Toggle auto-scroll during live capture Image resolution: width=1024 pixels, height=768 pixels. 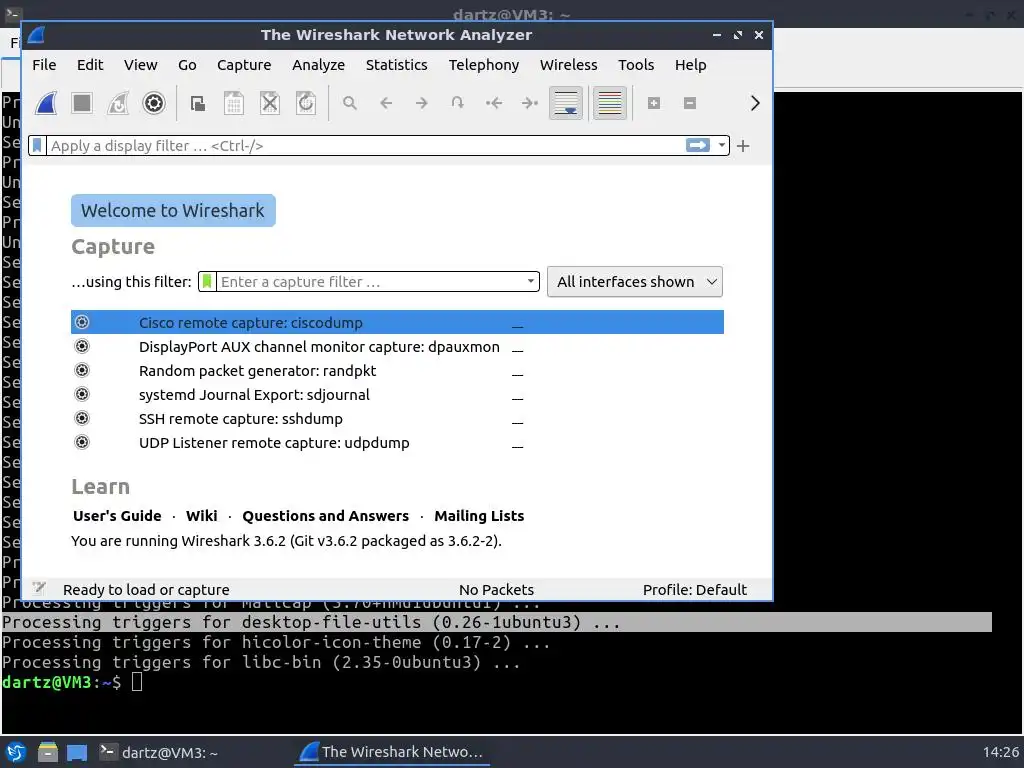click(x=566, y=103)
